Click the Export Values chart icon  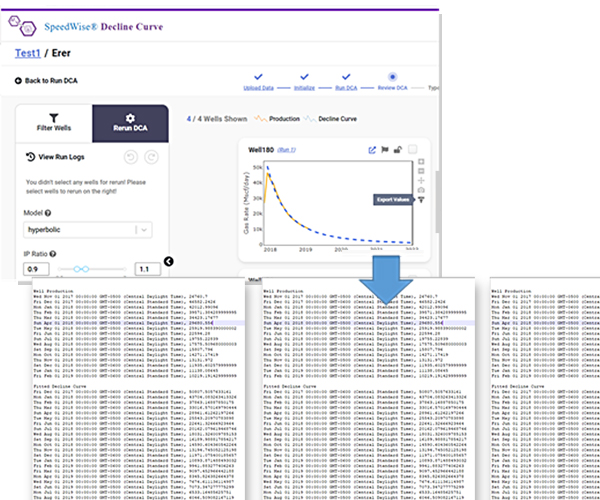point(421,200)
